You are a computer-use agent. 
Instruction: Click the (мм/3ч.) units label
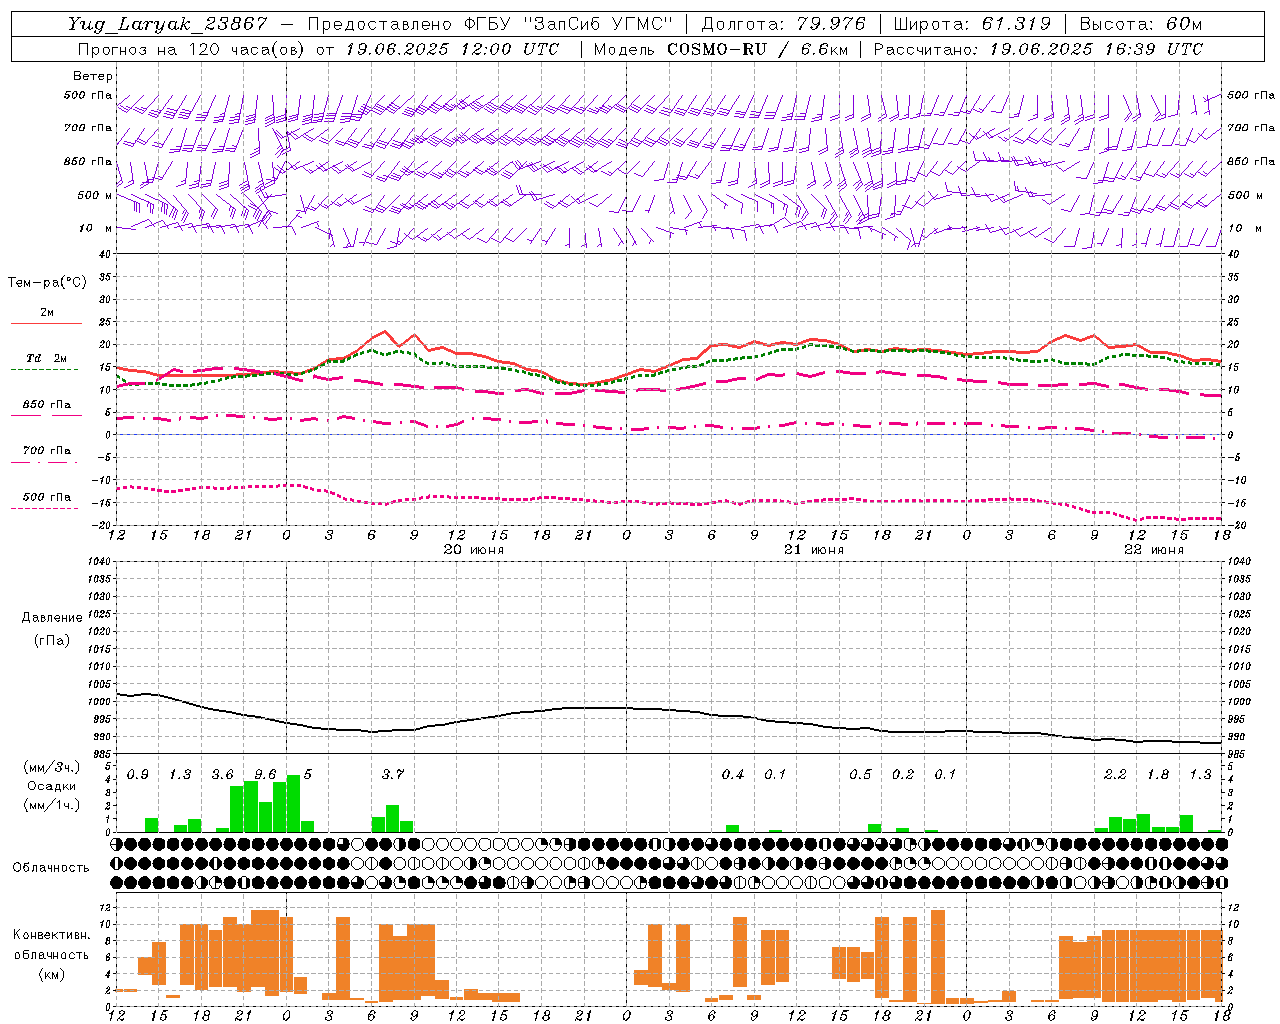click(51, 768)
